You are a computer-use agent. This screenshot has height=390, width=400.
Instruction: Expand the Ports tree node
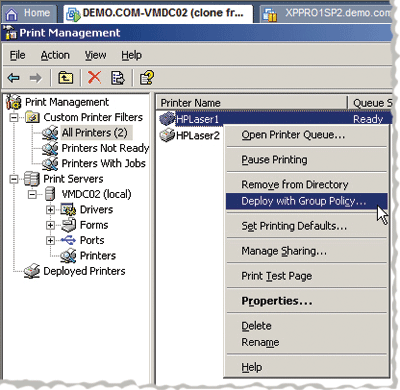[x=50, y=240]
